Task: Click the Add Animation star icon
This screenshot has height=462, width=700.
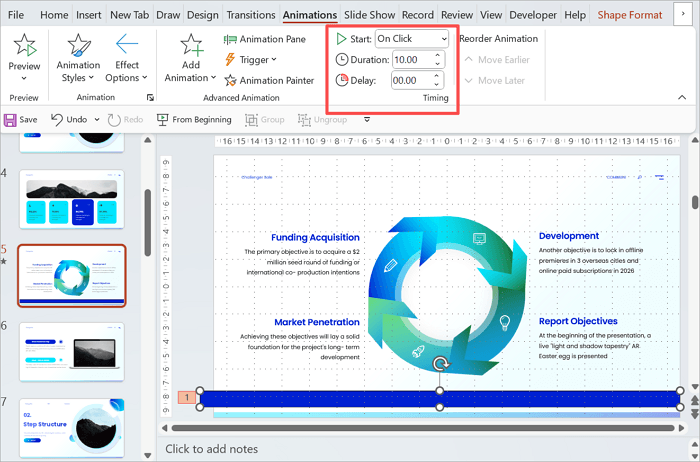Action: (x=190, y=47)
